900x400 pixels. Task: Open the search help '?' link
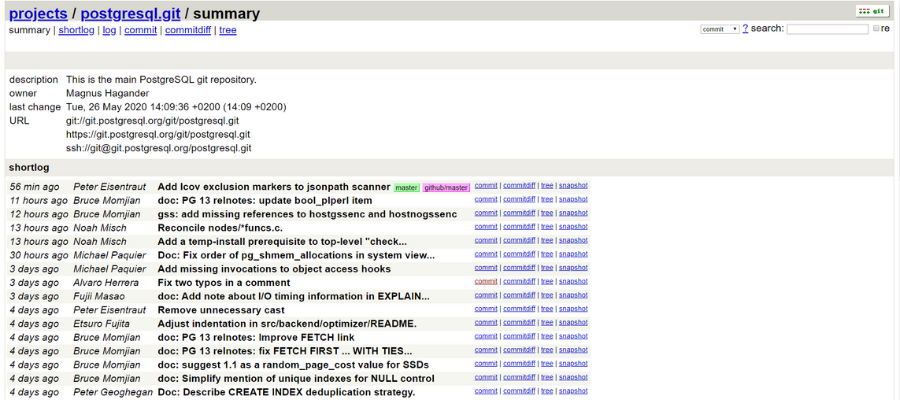pos(745,28)
